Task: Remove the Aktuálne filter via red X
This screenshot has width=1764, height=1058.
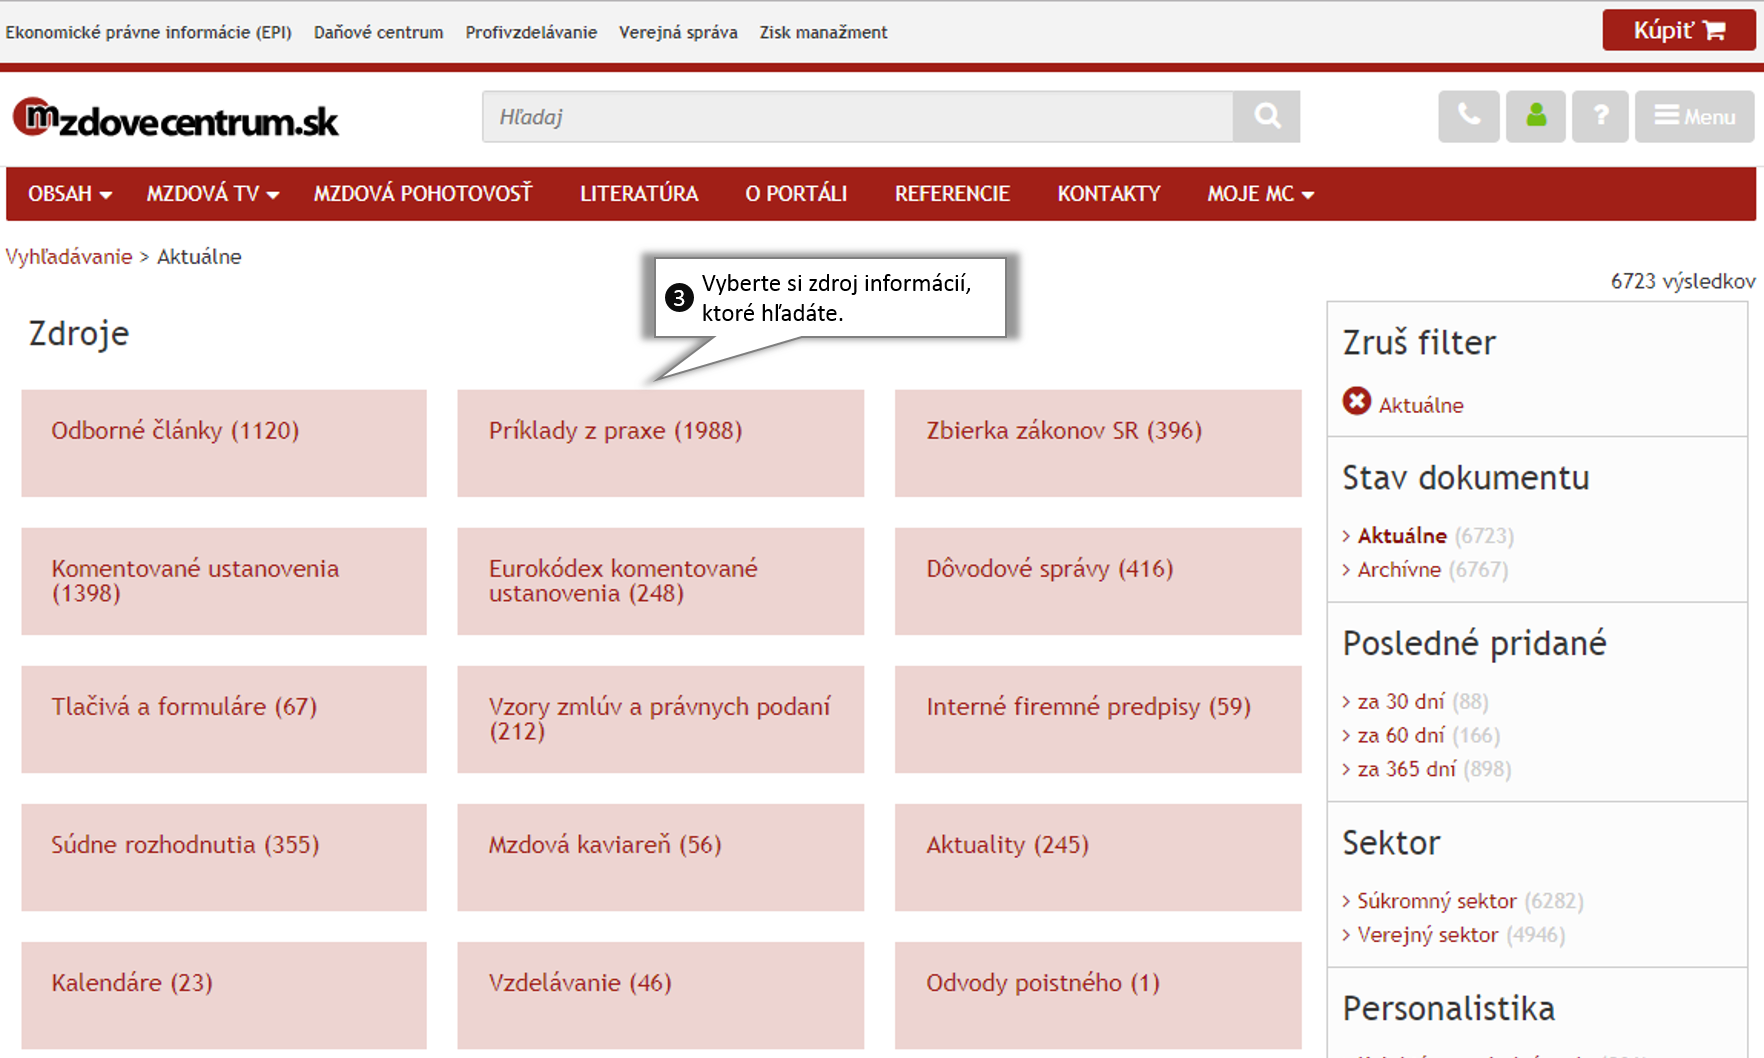Action: pos(1357,401)
